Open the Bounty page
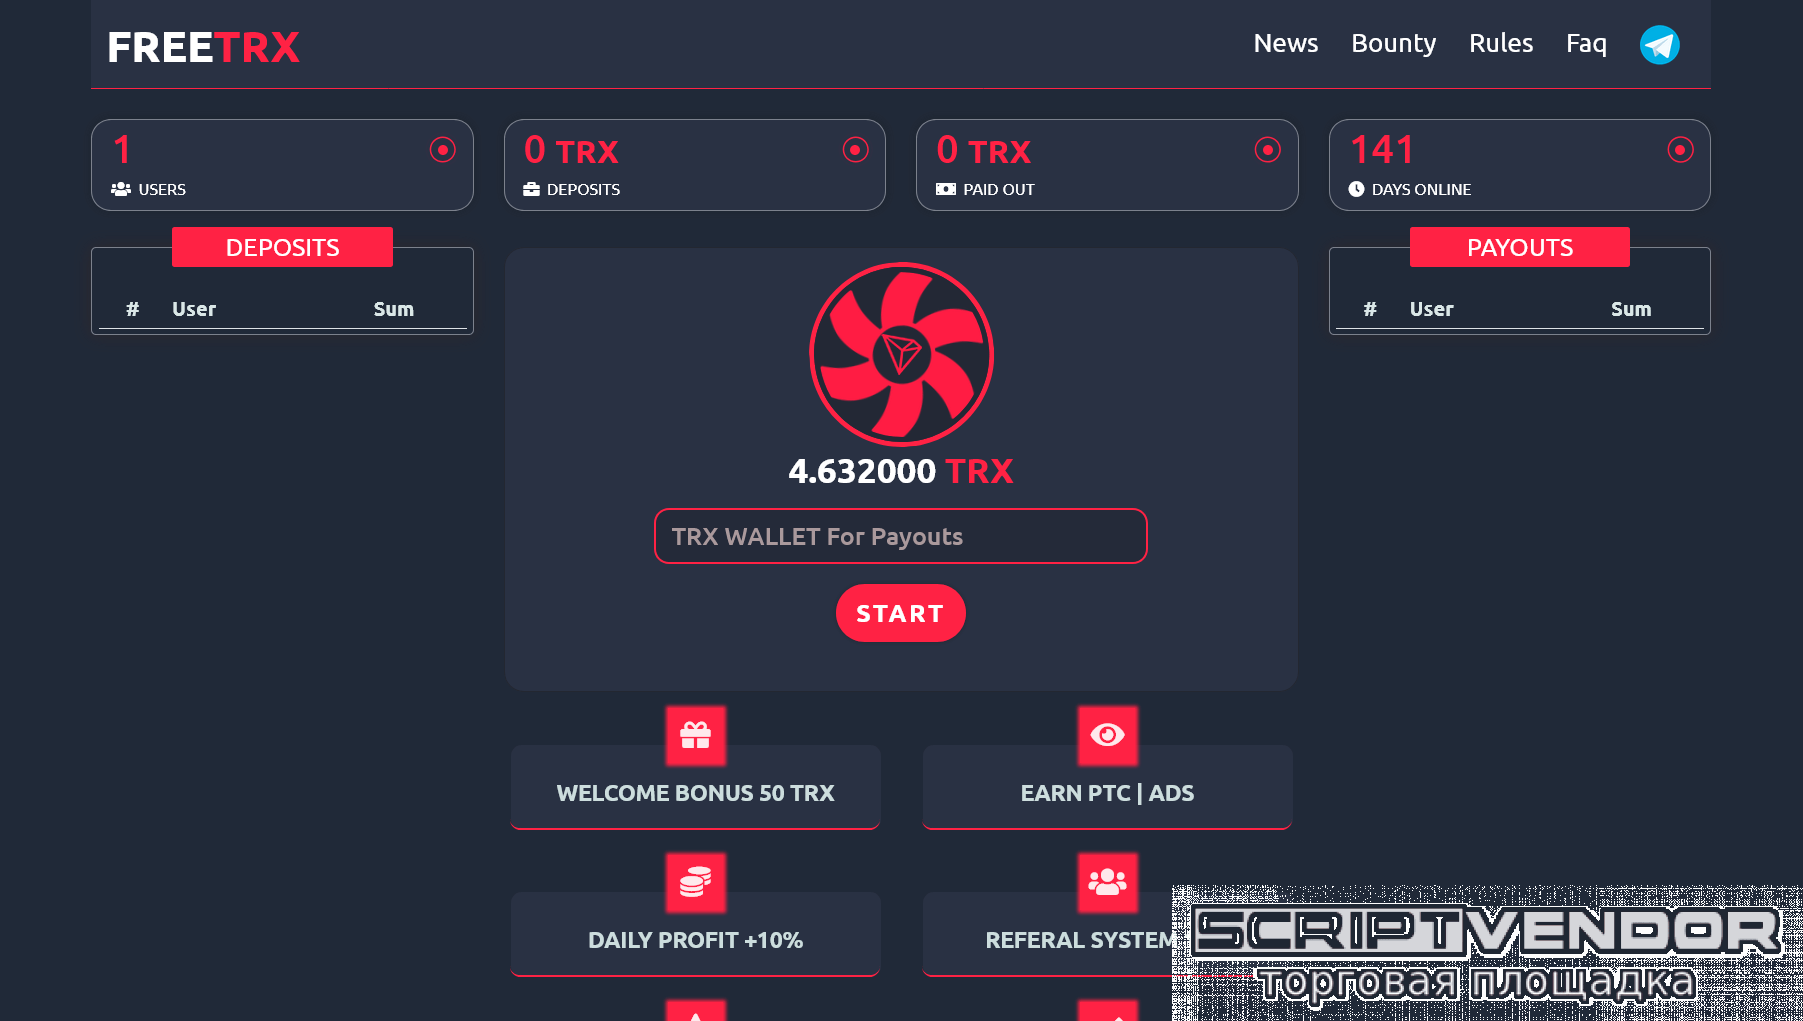 [x=1393, y=43]
